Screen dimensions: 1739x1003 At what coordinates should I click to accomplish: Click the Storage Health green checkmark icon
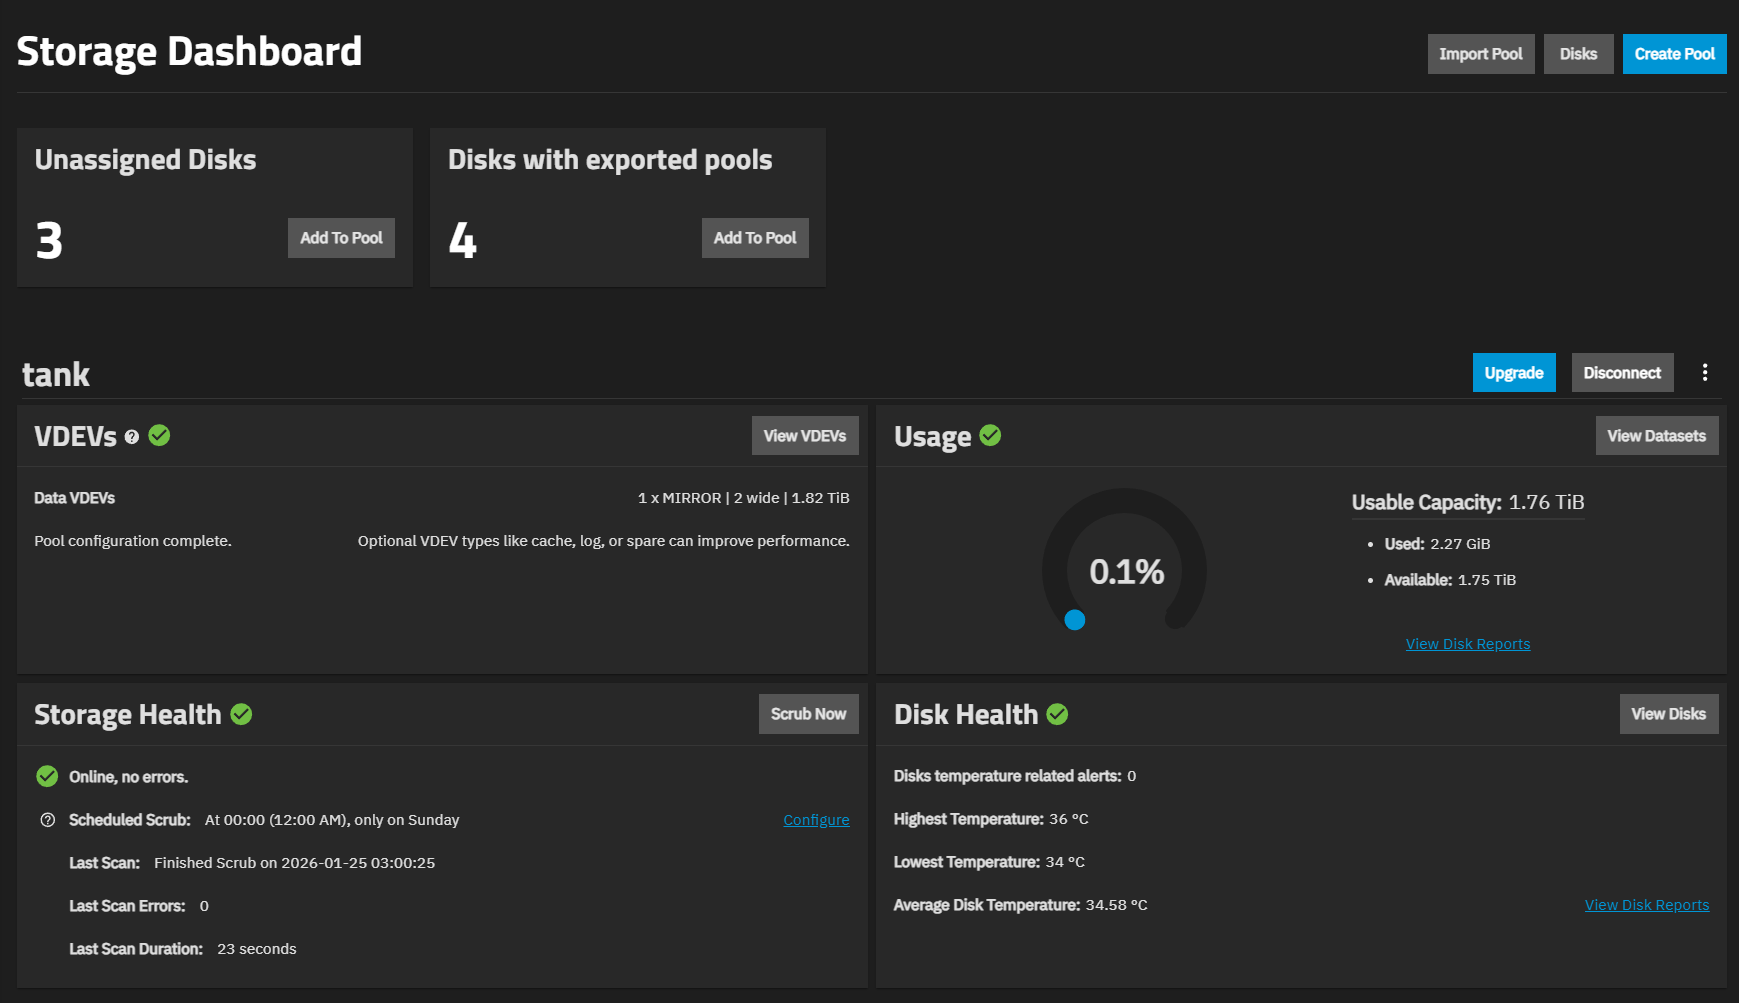(241, 714)
